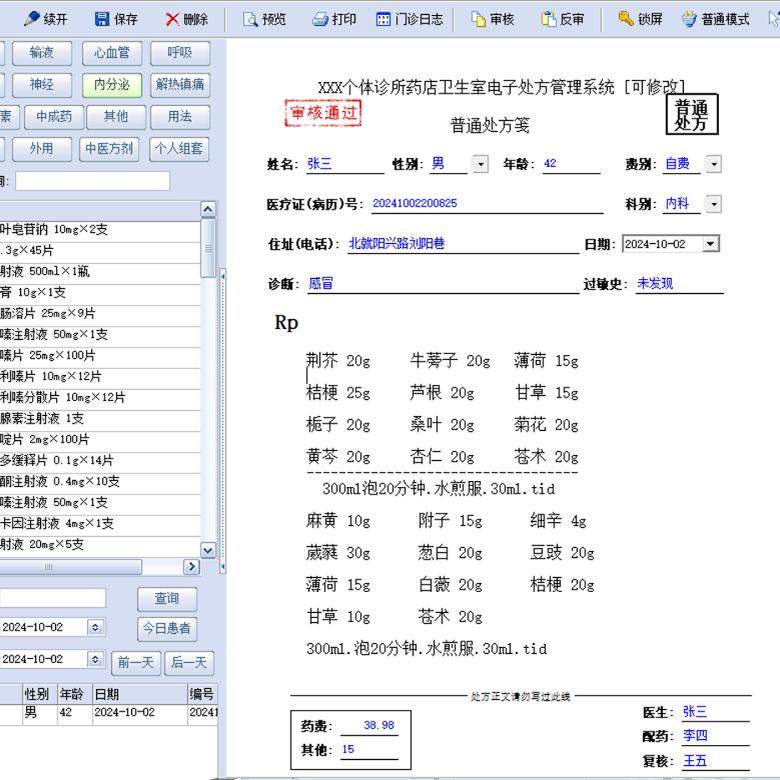This screenshot has width=780, height=780.
Task: Click the horizontal scrollbar thumb
Action: [x=70, y=567]
